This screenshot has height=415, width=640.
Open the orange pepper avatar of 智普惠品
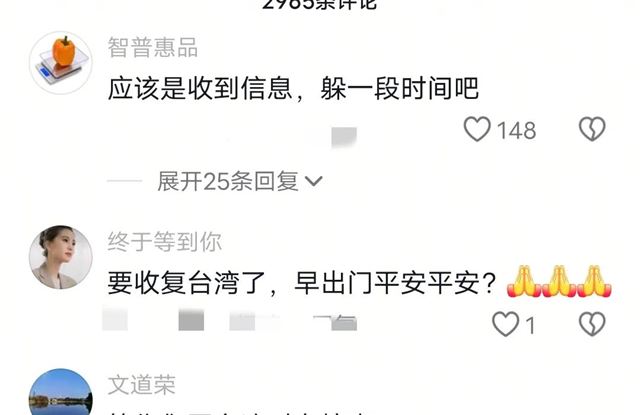(x=61, y=62)
